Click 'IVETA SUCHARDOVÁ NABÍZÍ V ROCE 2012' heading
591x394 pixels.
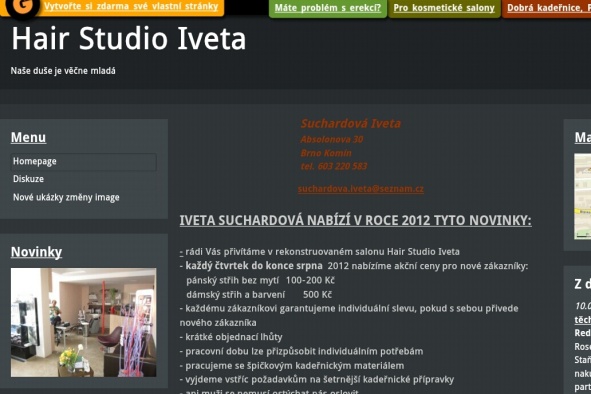(355, 221)
